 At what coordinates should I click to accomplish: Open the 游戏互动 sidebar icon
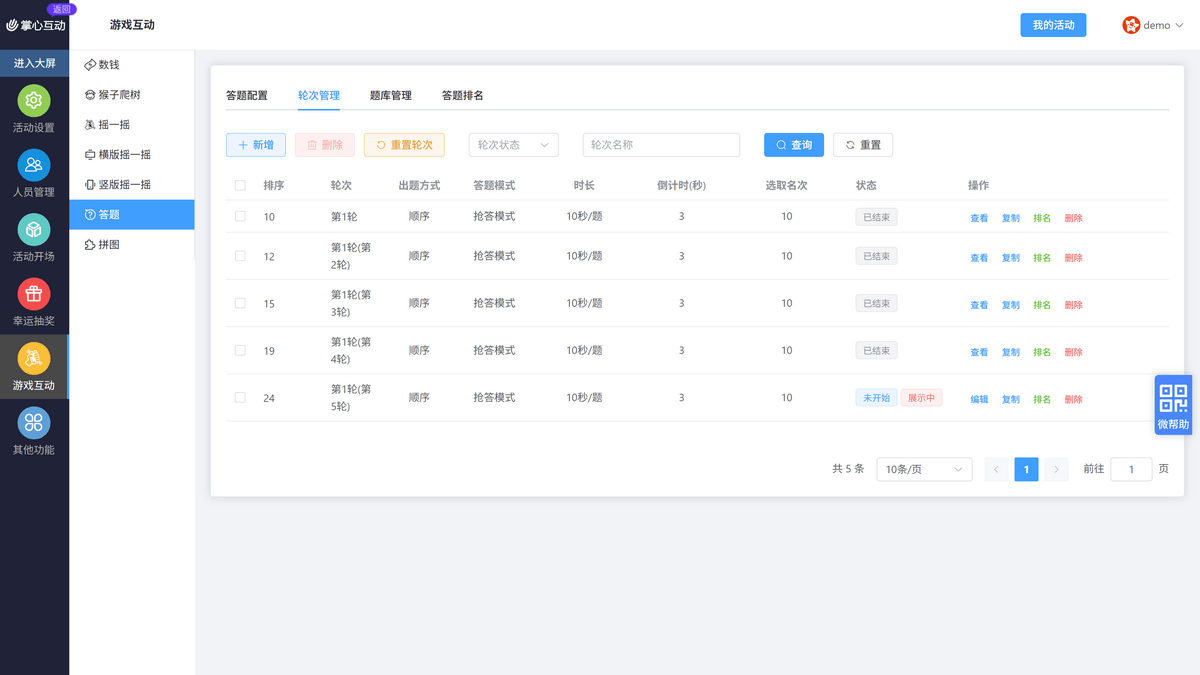pyautogui.click(x=34, y=358)
